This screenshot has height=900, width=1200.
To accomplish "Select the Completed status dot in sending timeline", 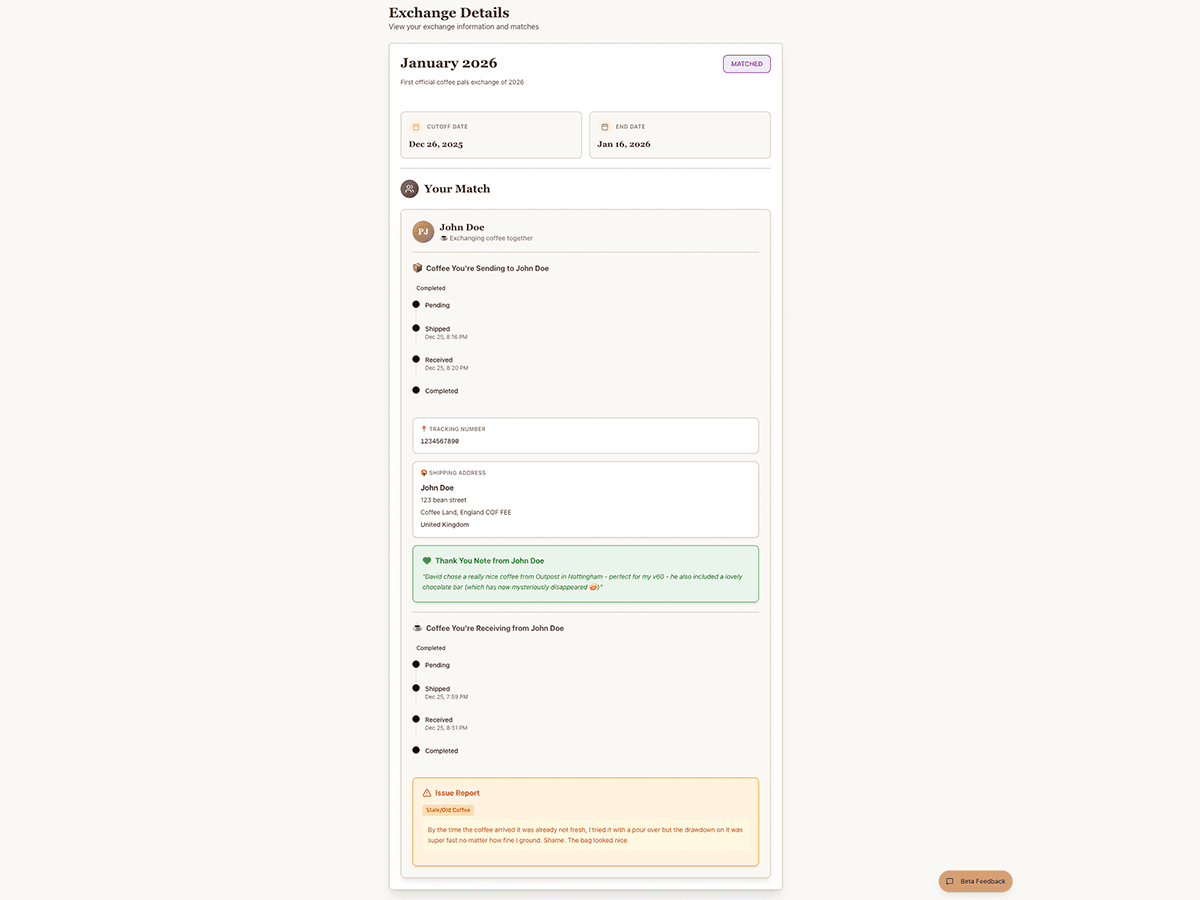I will [x=416, y=389].
